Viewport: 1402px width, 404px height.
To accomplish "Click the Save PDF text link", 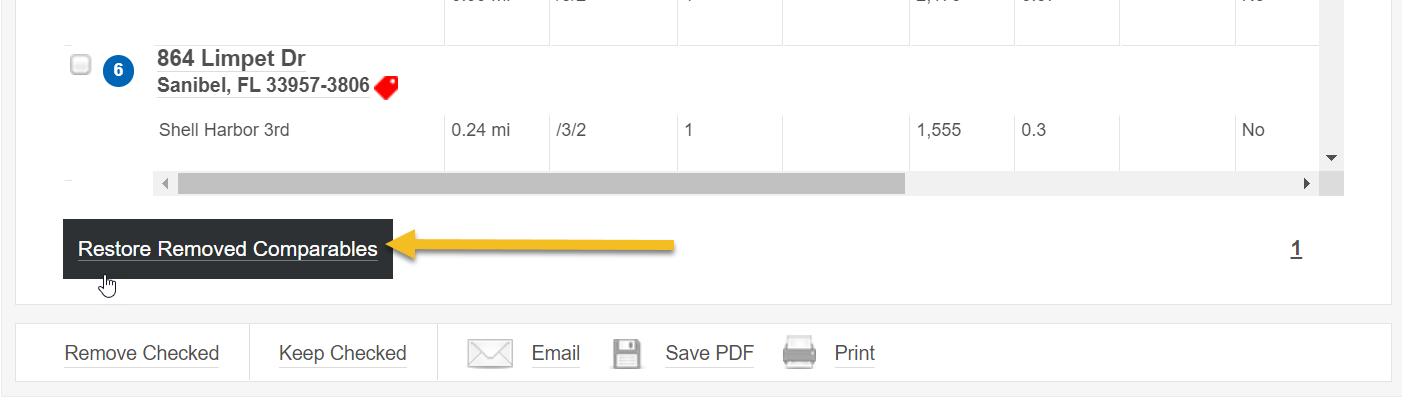I will click(709, 353).
